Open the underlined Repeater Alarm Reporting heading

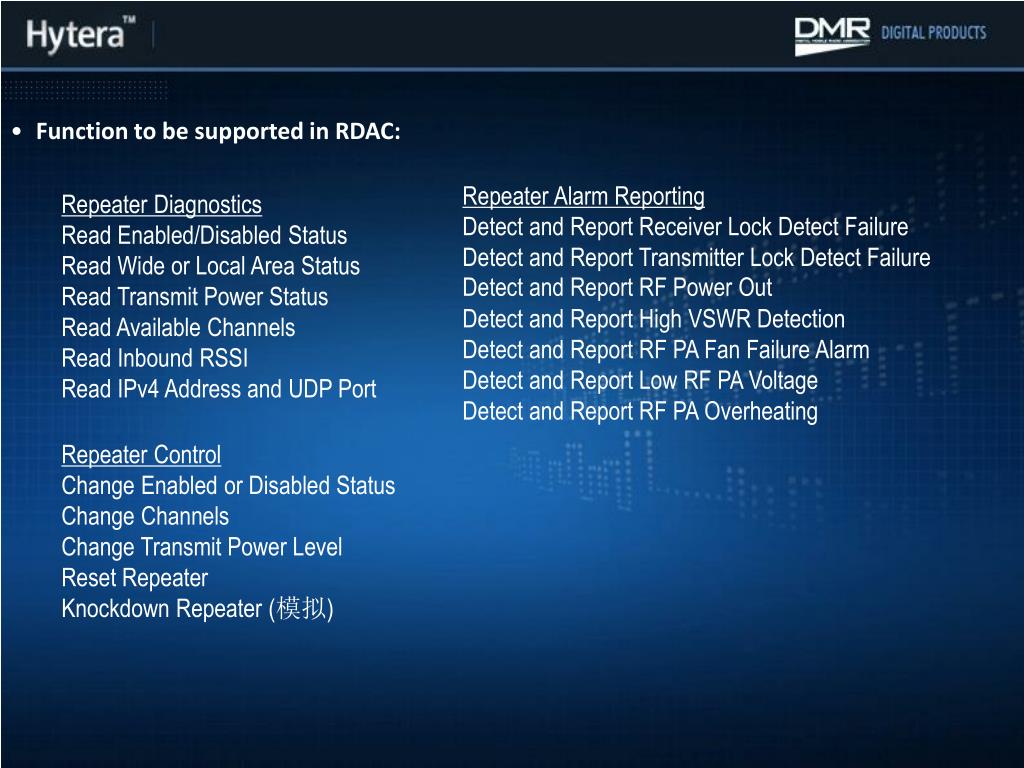(x=583, y=196)
